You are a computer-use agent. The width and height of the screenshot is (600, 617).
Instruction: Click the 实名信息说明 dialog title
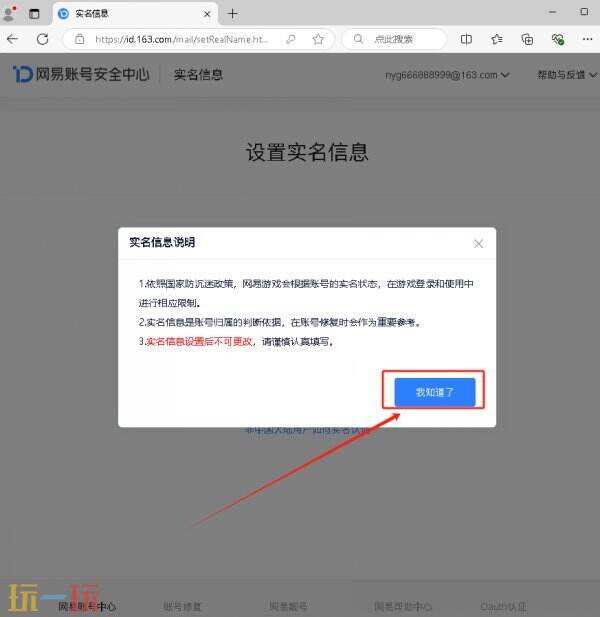click(x=162, y=242)
